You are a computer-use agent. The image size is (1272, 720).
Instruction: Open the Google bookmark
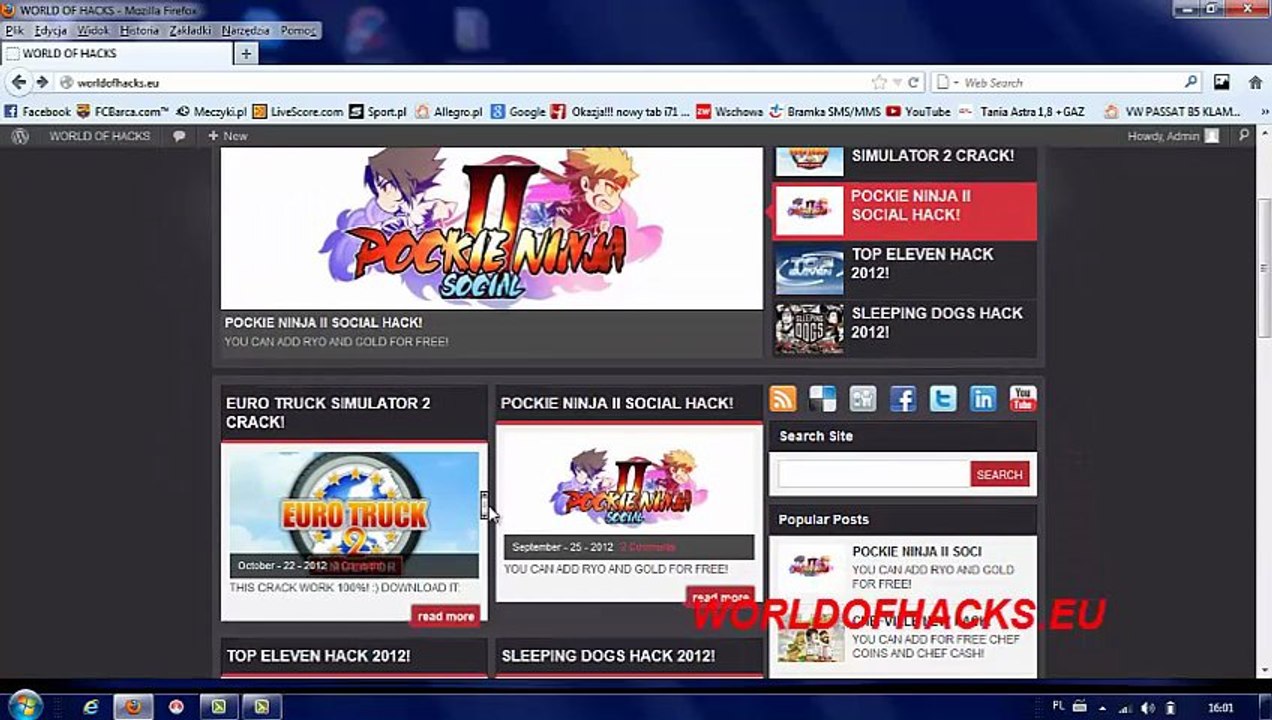tap(518, 112)
